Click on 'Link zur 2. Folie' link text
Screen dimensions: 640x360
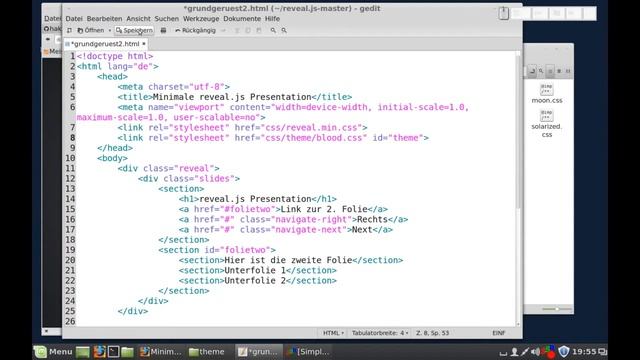(324, 209)
